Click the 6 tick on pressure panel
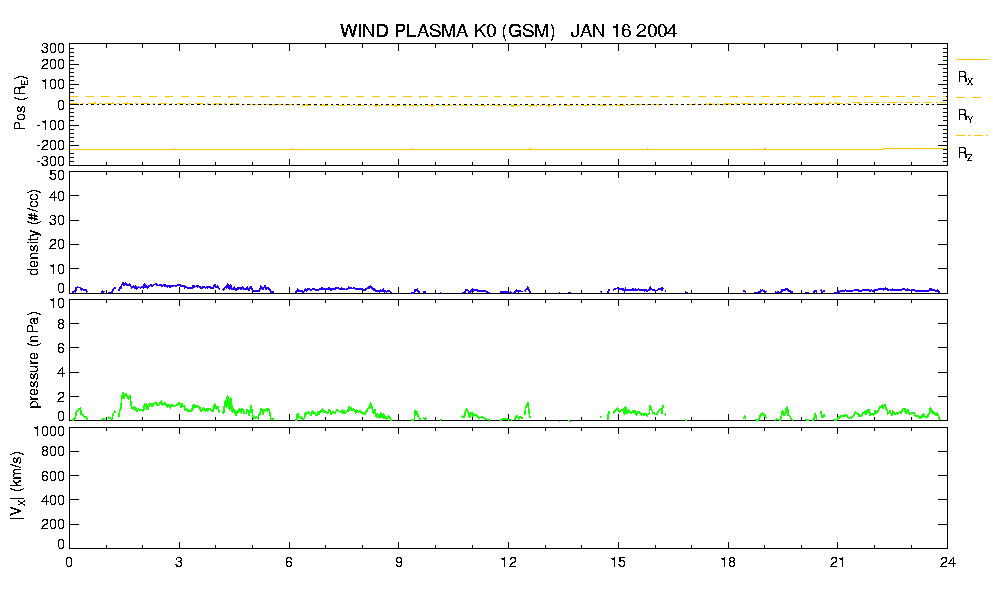Screen dimensions: 993x600 pos(61,348)
